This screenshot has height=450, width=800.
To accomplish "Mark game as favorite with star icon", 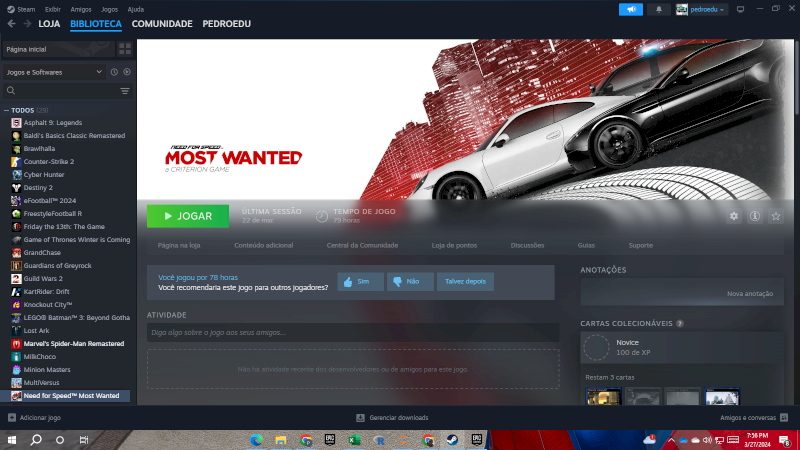I will pyautogui.click(x=776, y=216).
